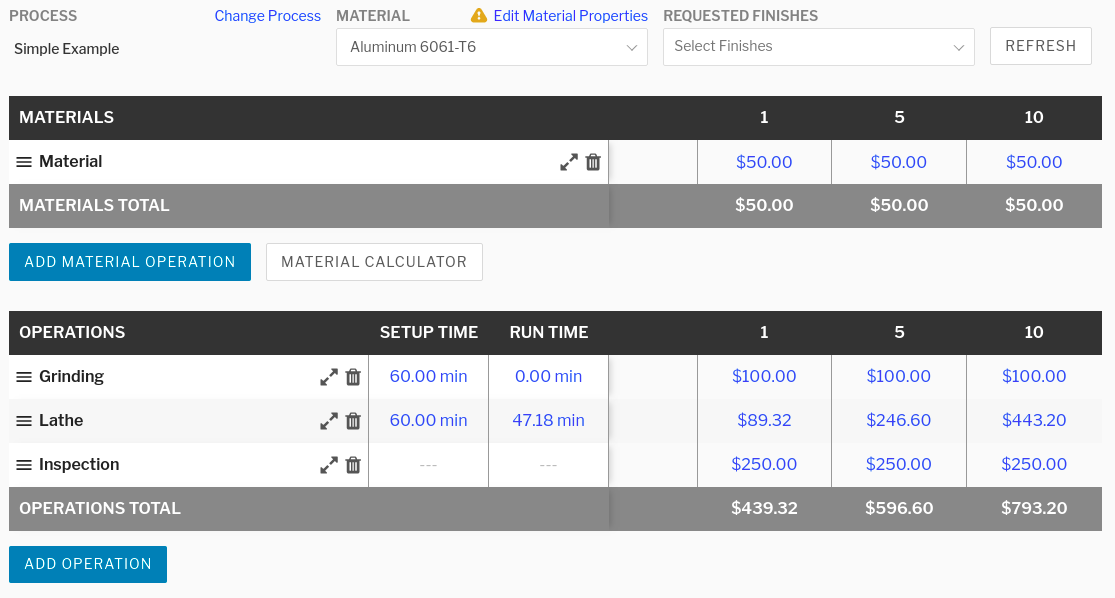Delete the Grinding operation
Screen dimensions: 1115x598
[353, 377]
